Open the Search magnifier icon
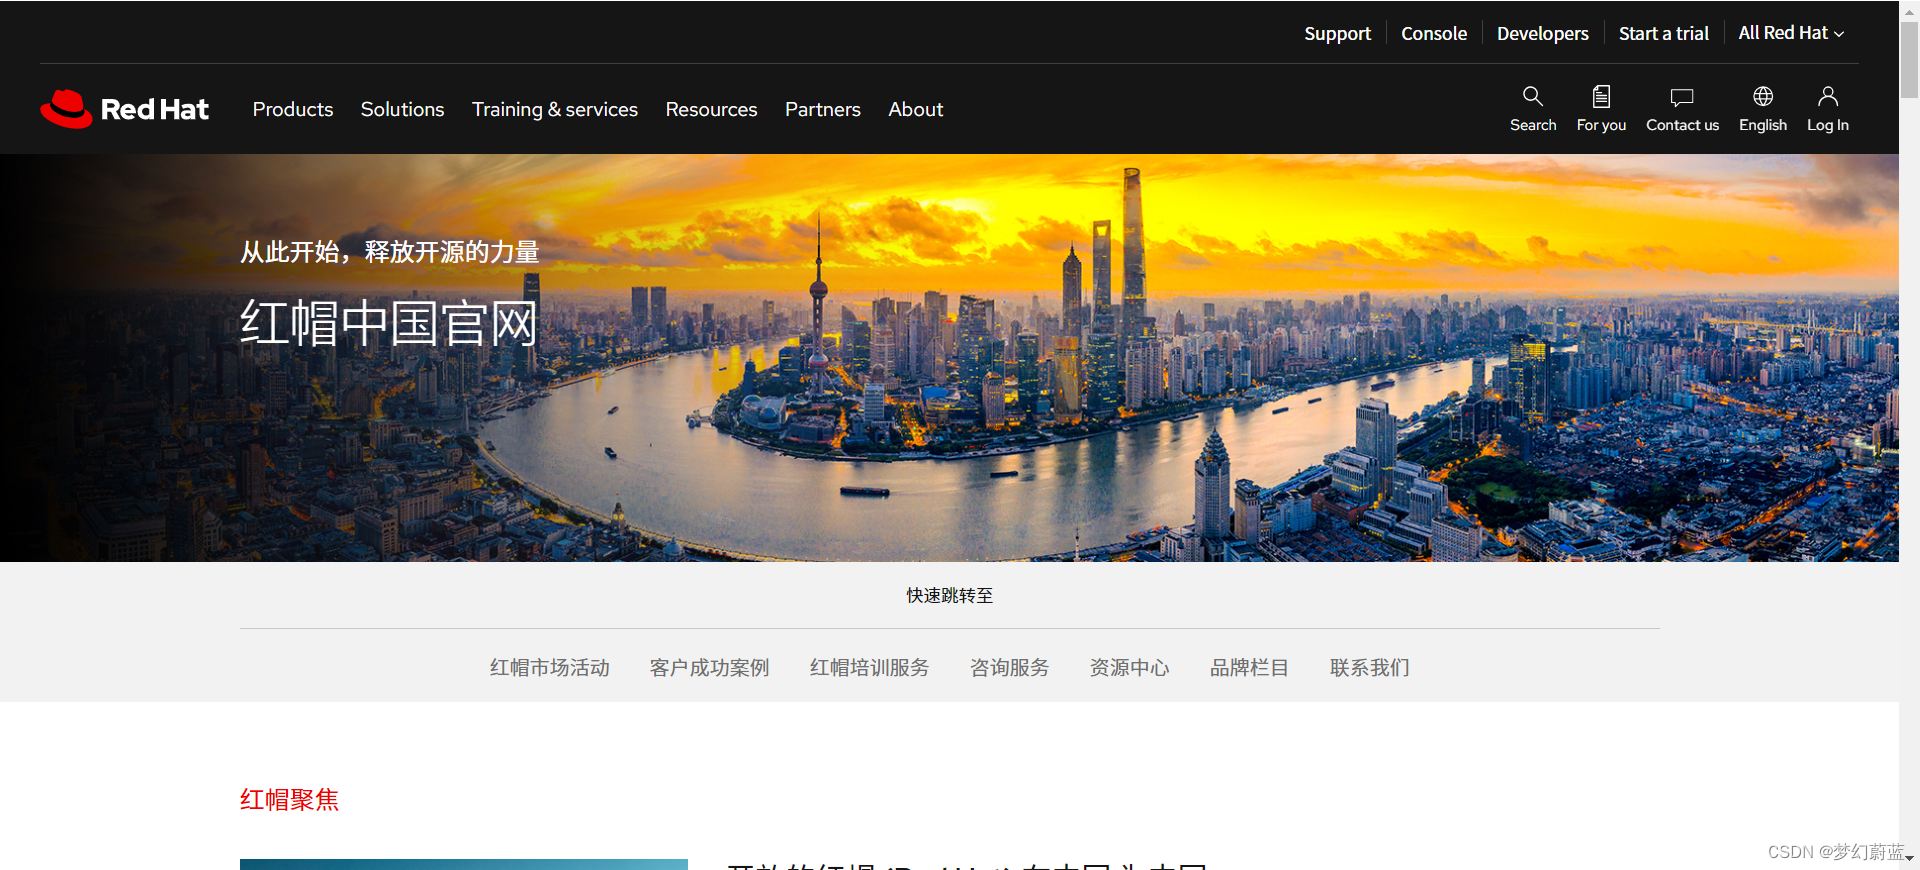Screen dimensions: 1920x870 pyautogui.click(x=1533, y=97)
